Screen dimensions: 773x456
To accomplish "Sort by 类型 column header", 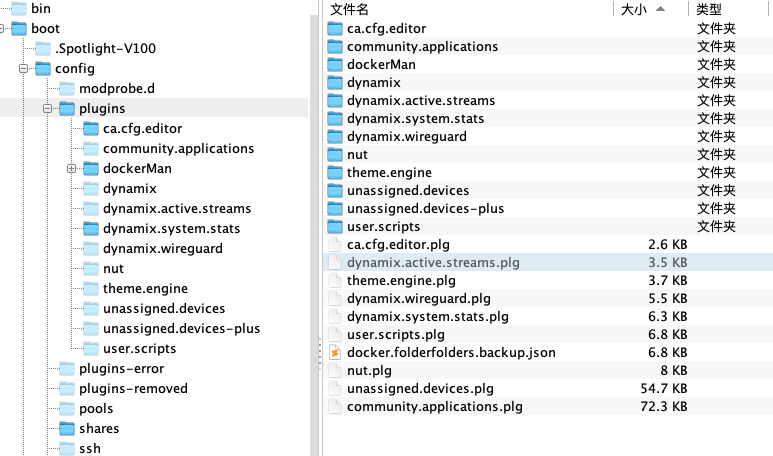I will 709,9.
